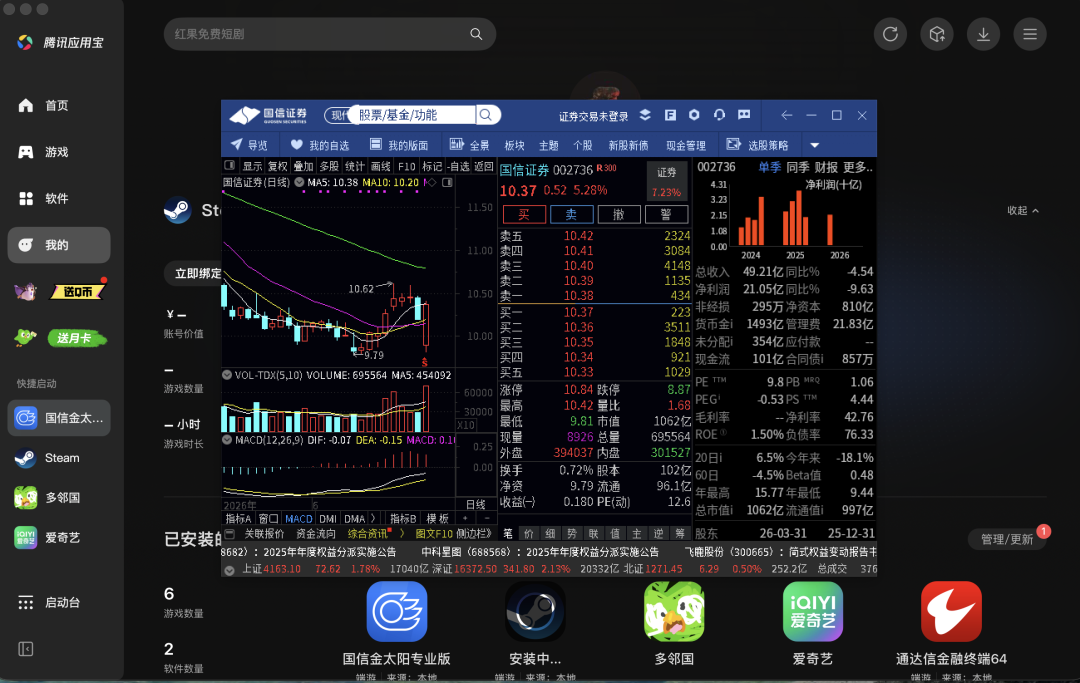Click the refresh icon in Tencent App Store

pos(890,34)
